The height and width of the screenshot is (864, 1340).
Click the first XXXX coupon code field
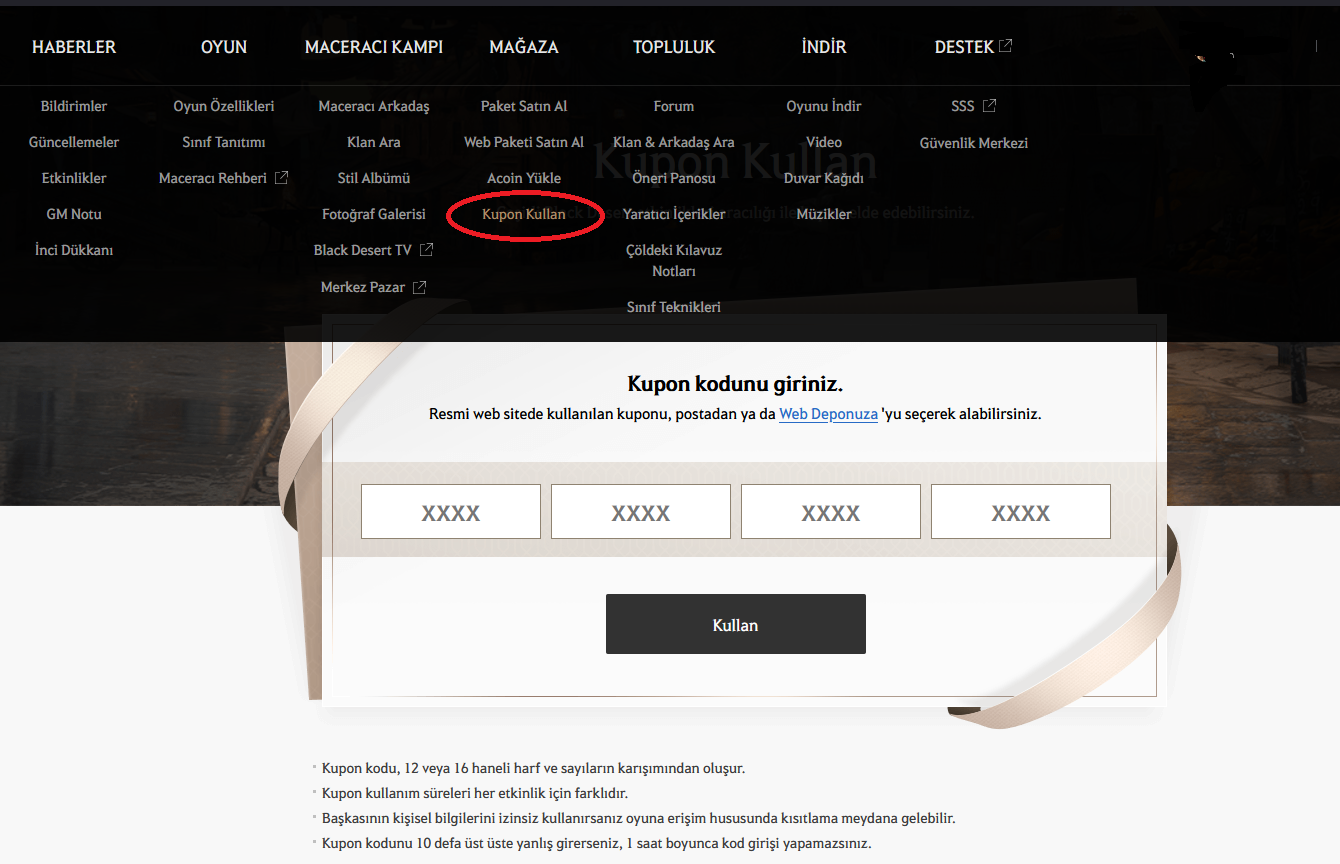[x=450, y=511]
